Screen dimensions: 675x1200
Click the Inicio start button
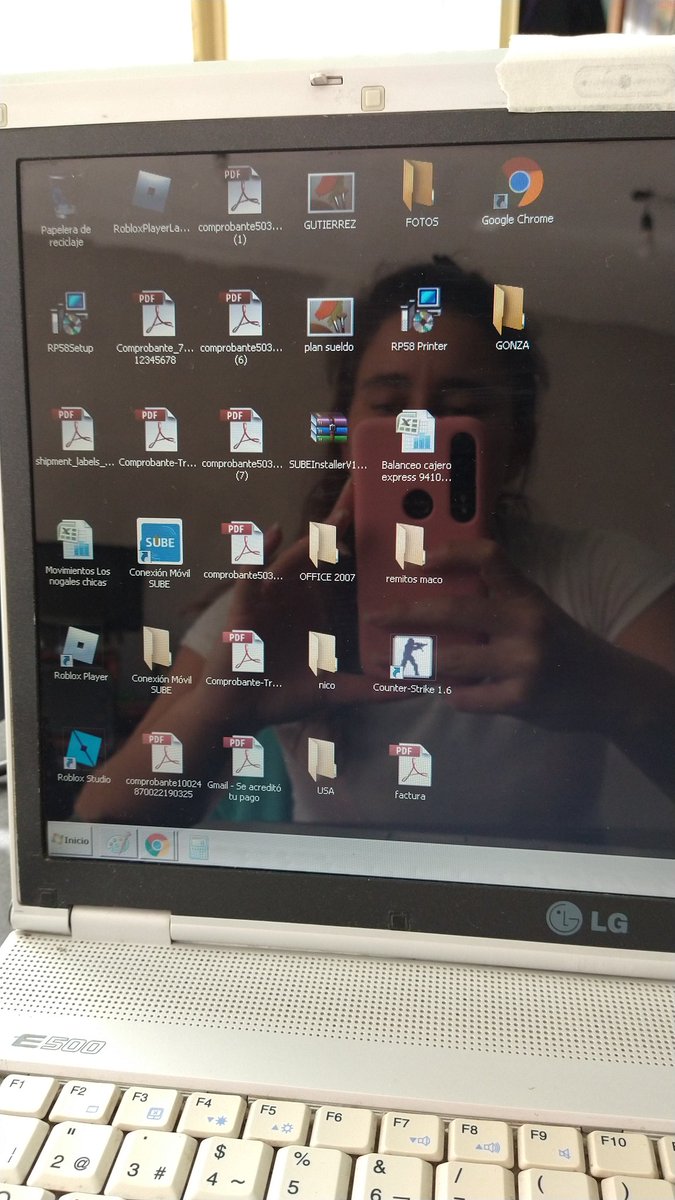pos(71,840)
